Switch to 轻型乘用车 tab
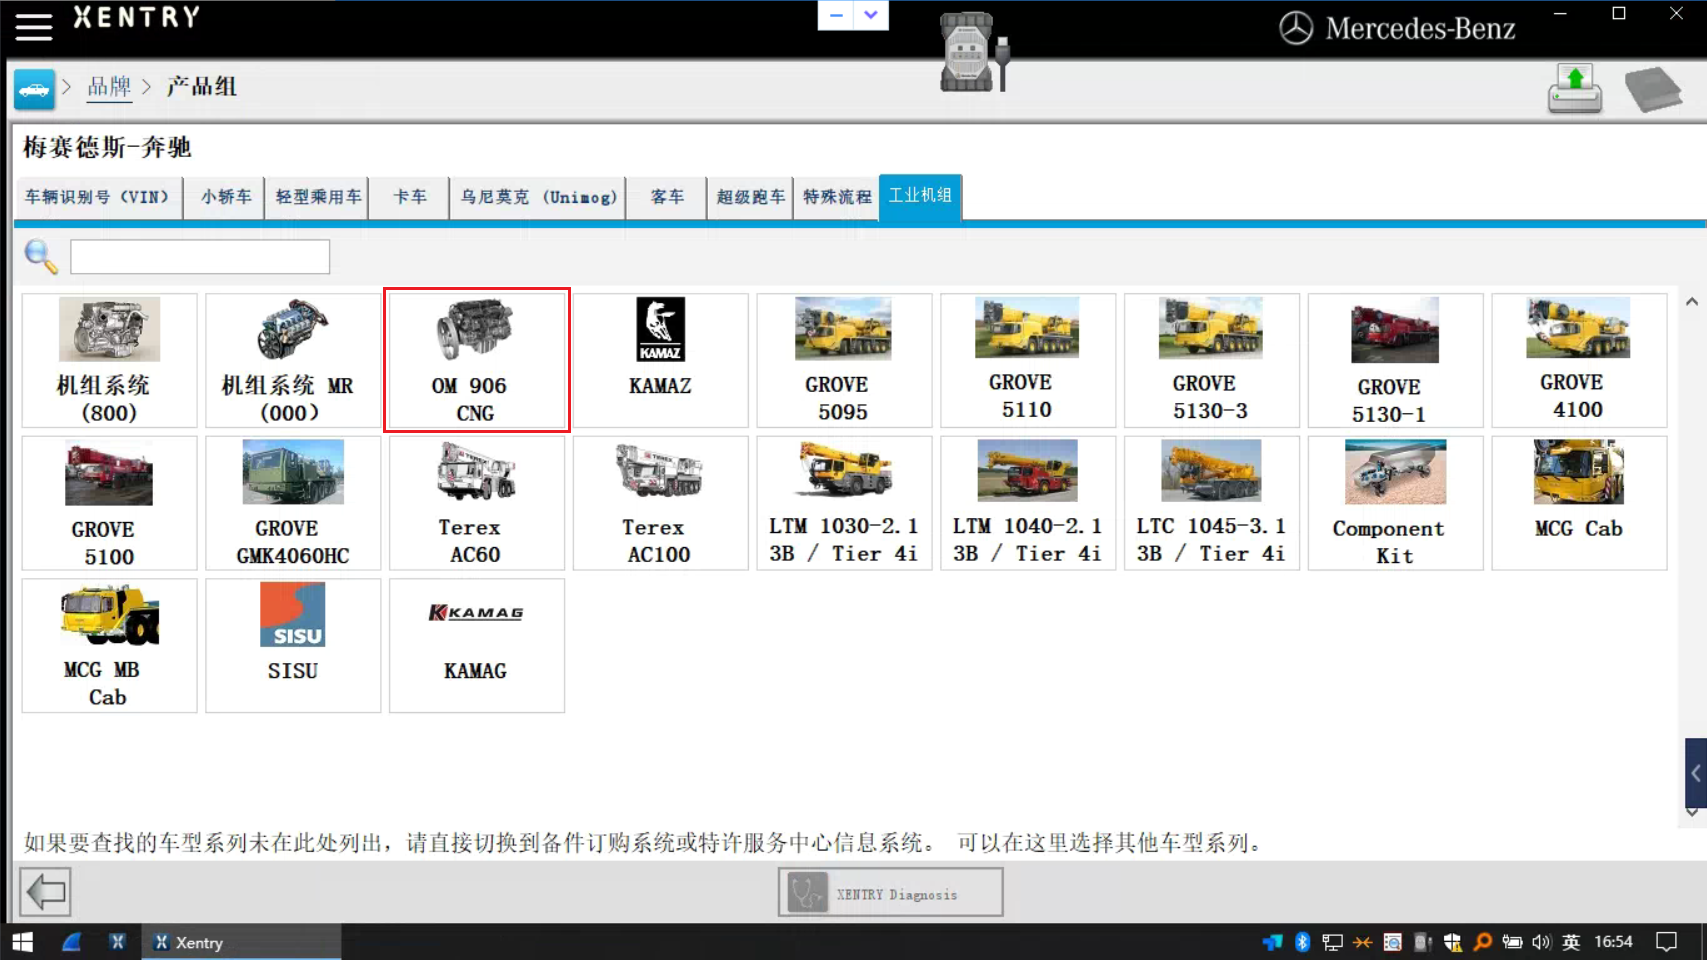This screenshot has width=1707, height=960. tap(318, 197)
